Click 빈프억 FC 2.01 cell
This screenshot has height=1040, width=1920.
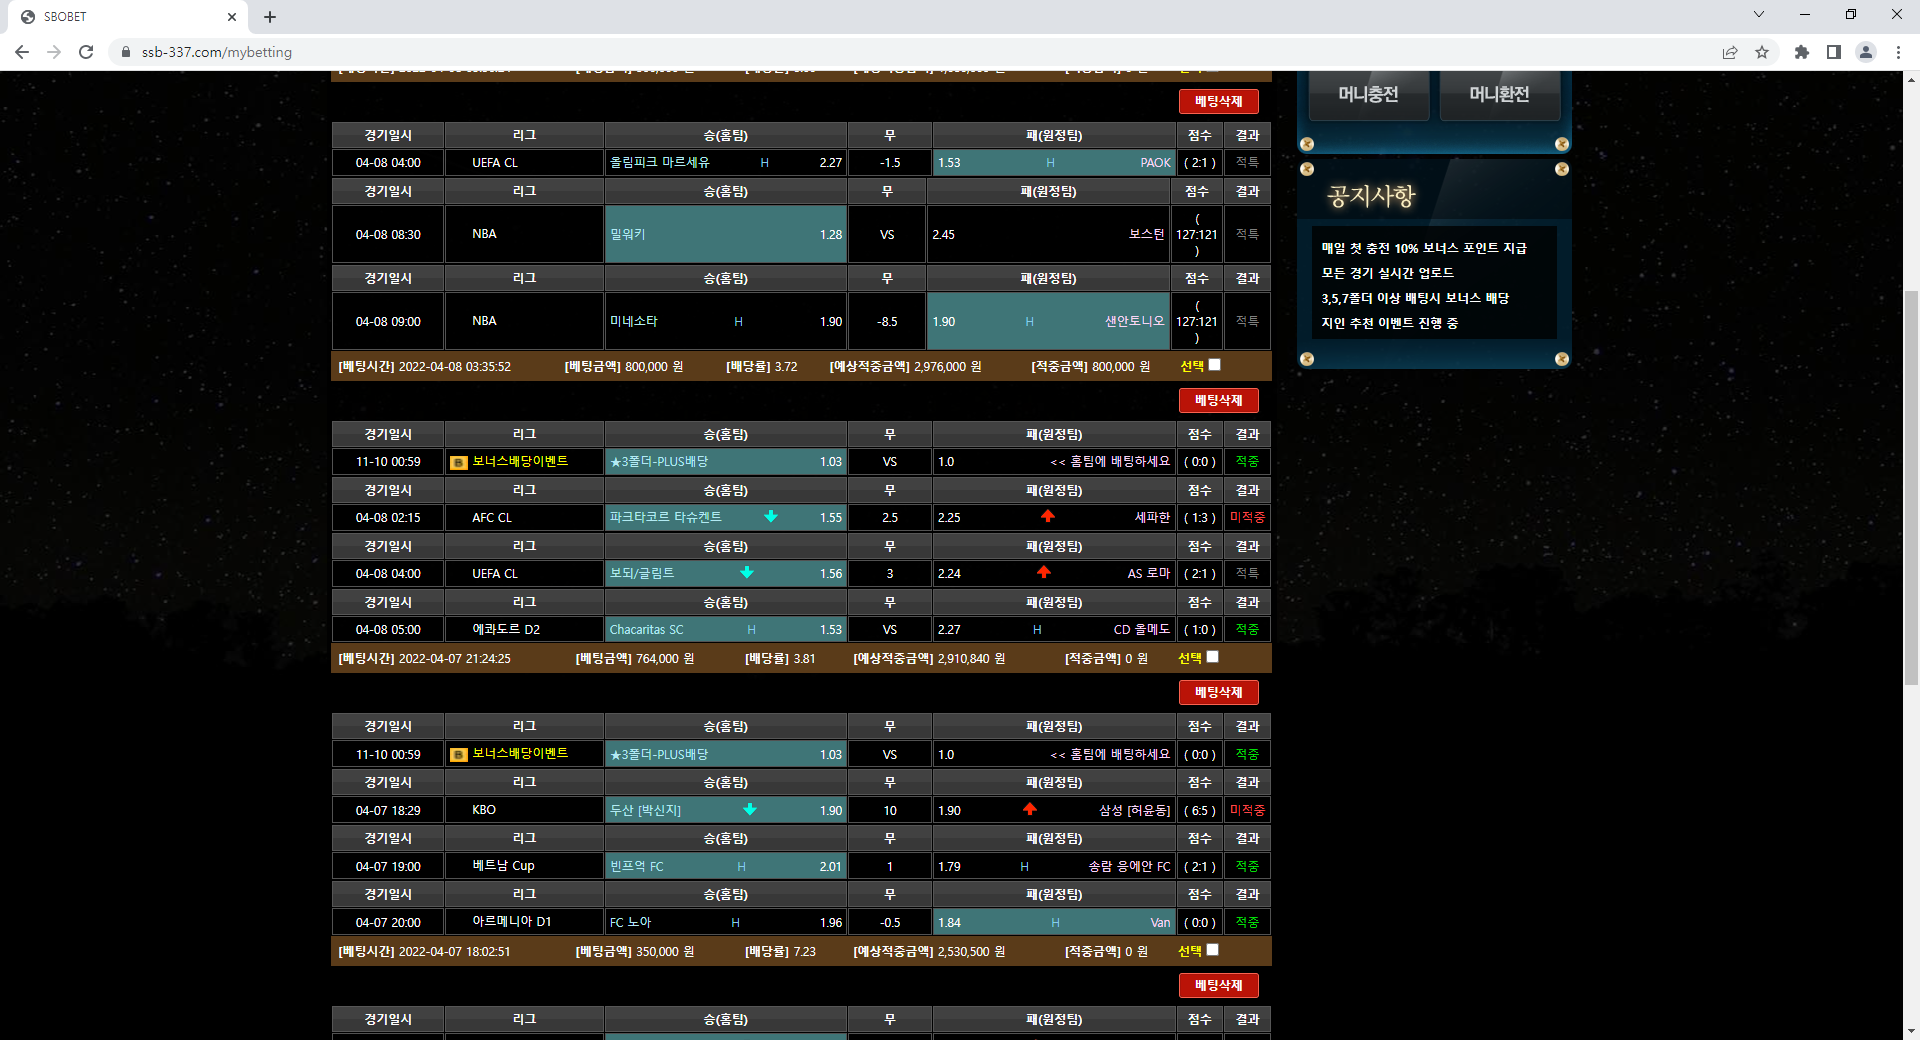point(726,866)
